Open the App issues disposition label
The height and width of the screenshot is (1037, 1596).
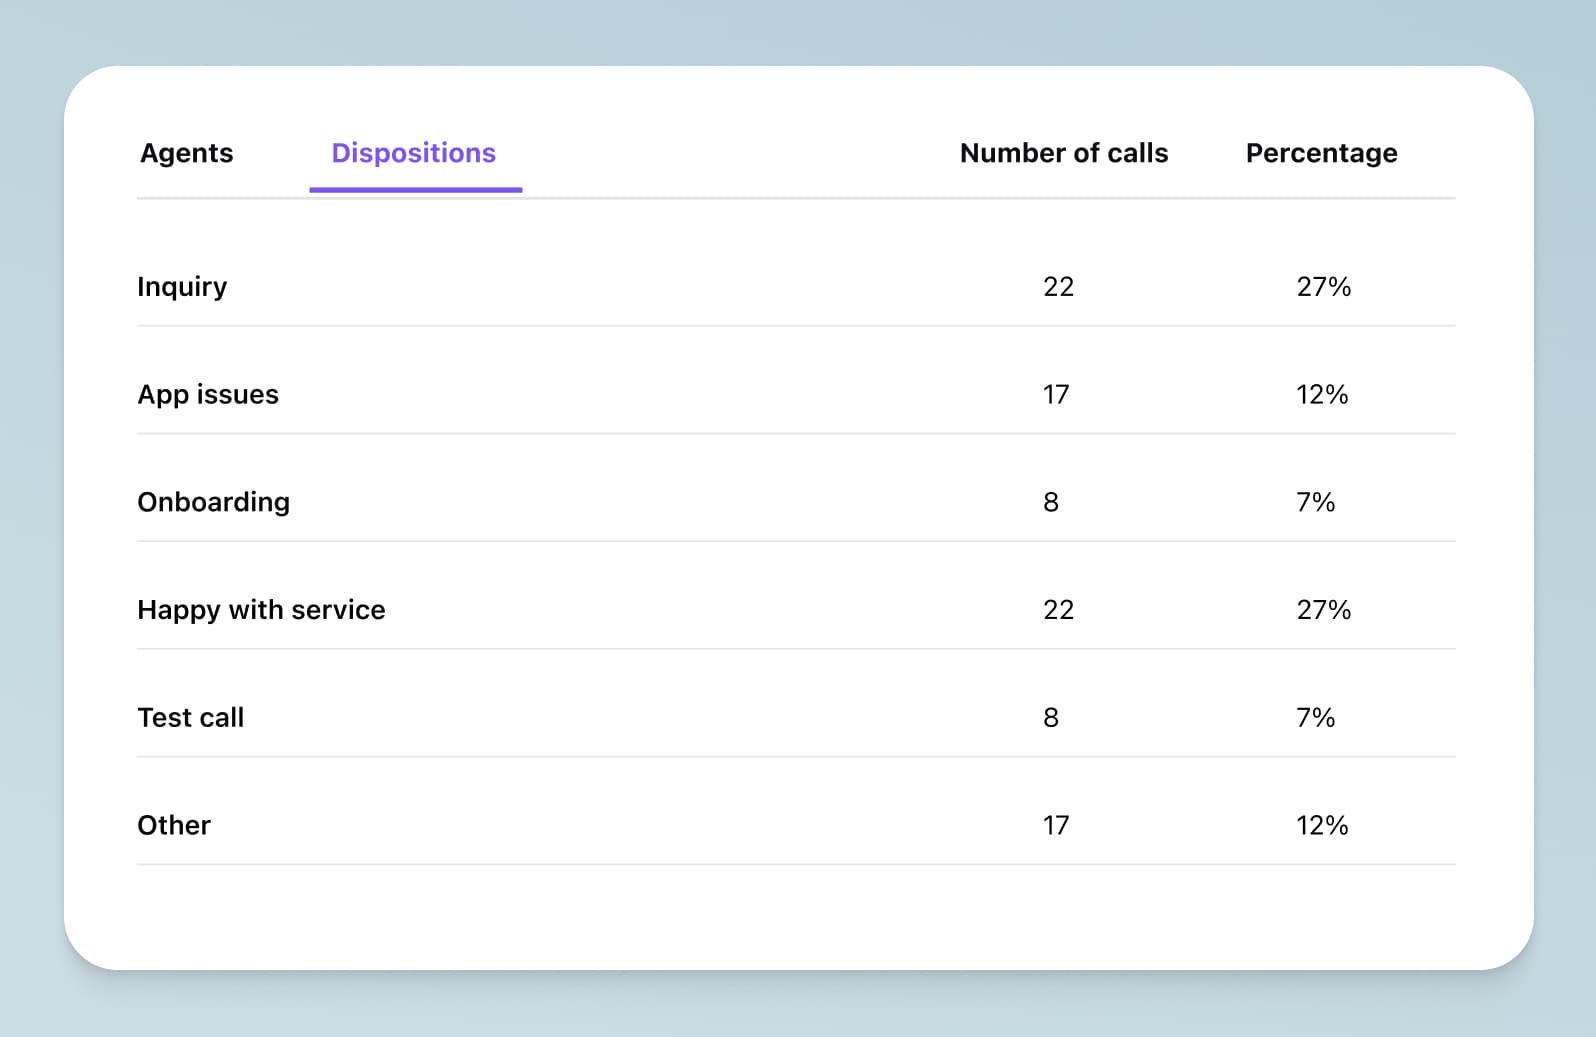pos(208,395)
